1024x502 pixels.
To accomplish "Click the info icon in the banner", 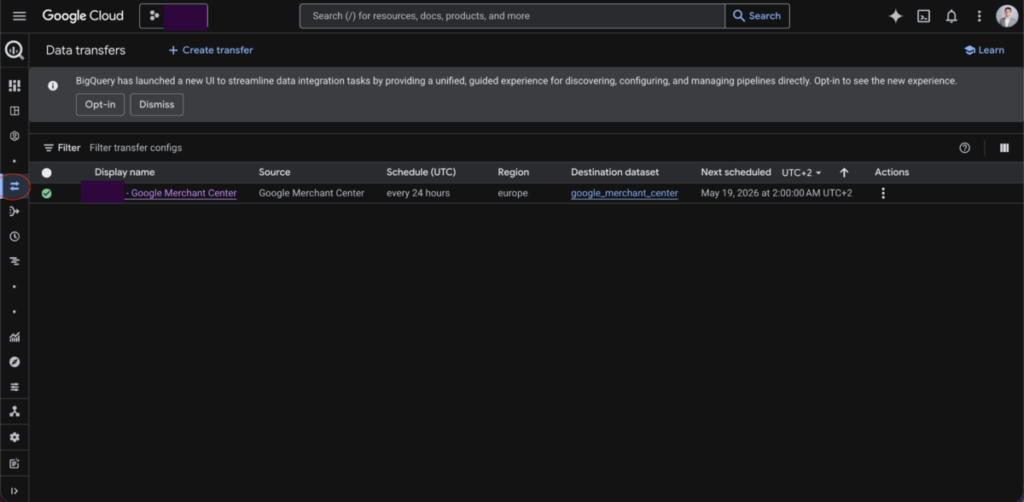I will (53, 86).
